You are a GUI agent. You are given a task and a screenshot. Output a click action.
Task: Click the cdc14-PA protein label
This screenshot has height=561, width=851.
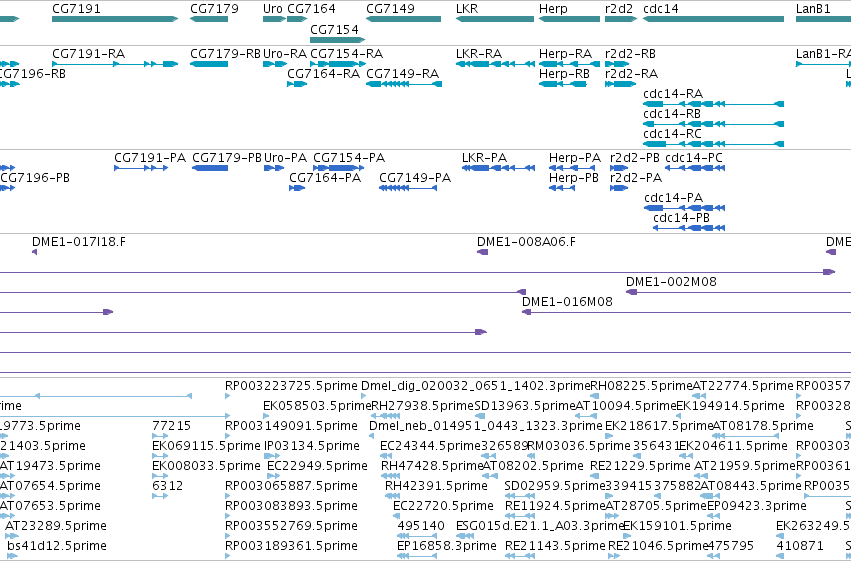click(674, 198)
